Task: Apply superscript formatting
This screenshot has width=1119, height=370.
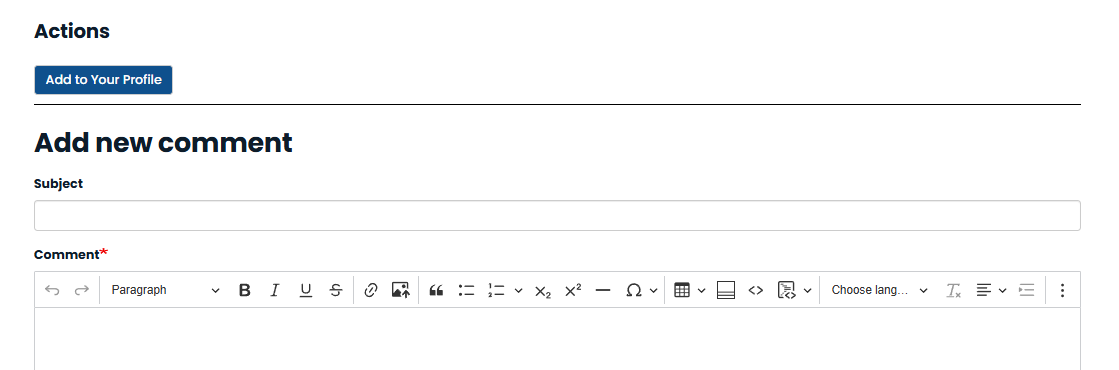Action: point(573,290)
